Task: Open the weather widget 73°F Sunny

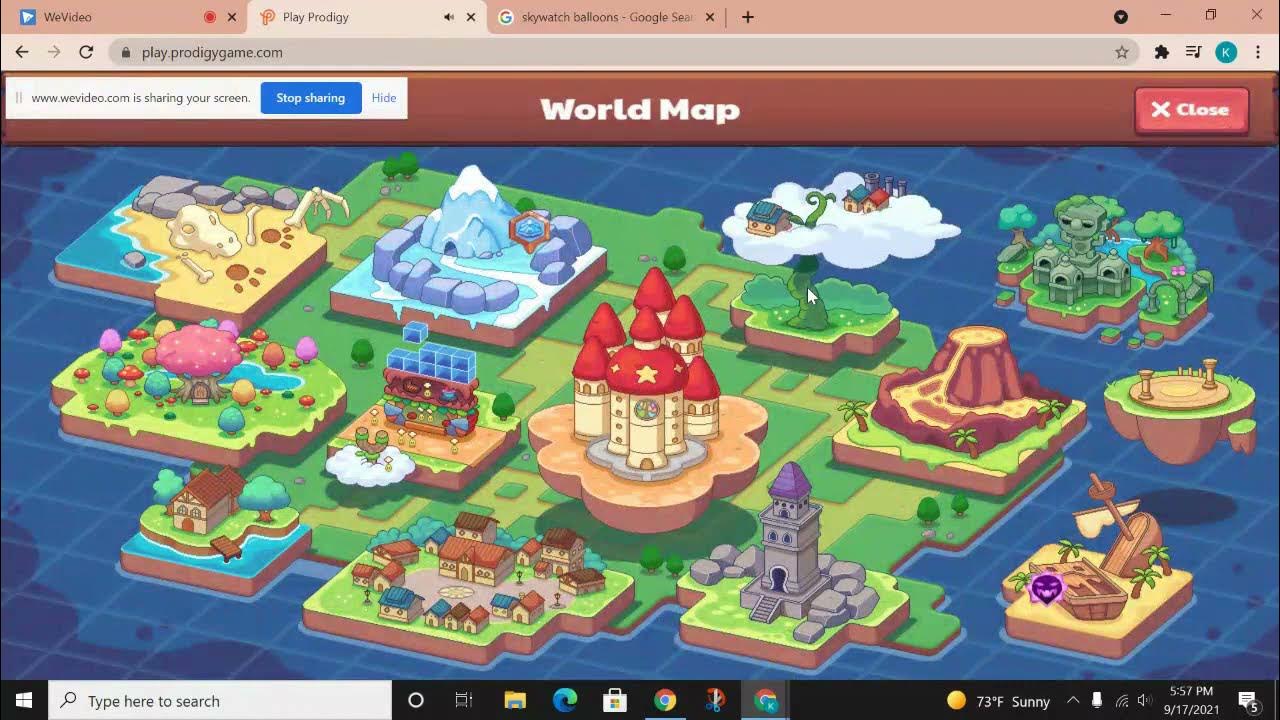Action: coord(998,700)
